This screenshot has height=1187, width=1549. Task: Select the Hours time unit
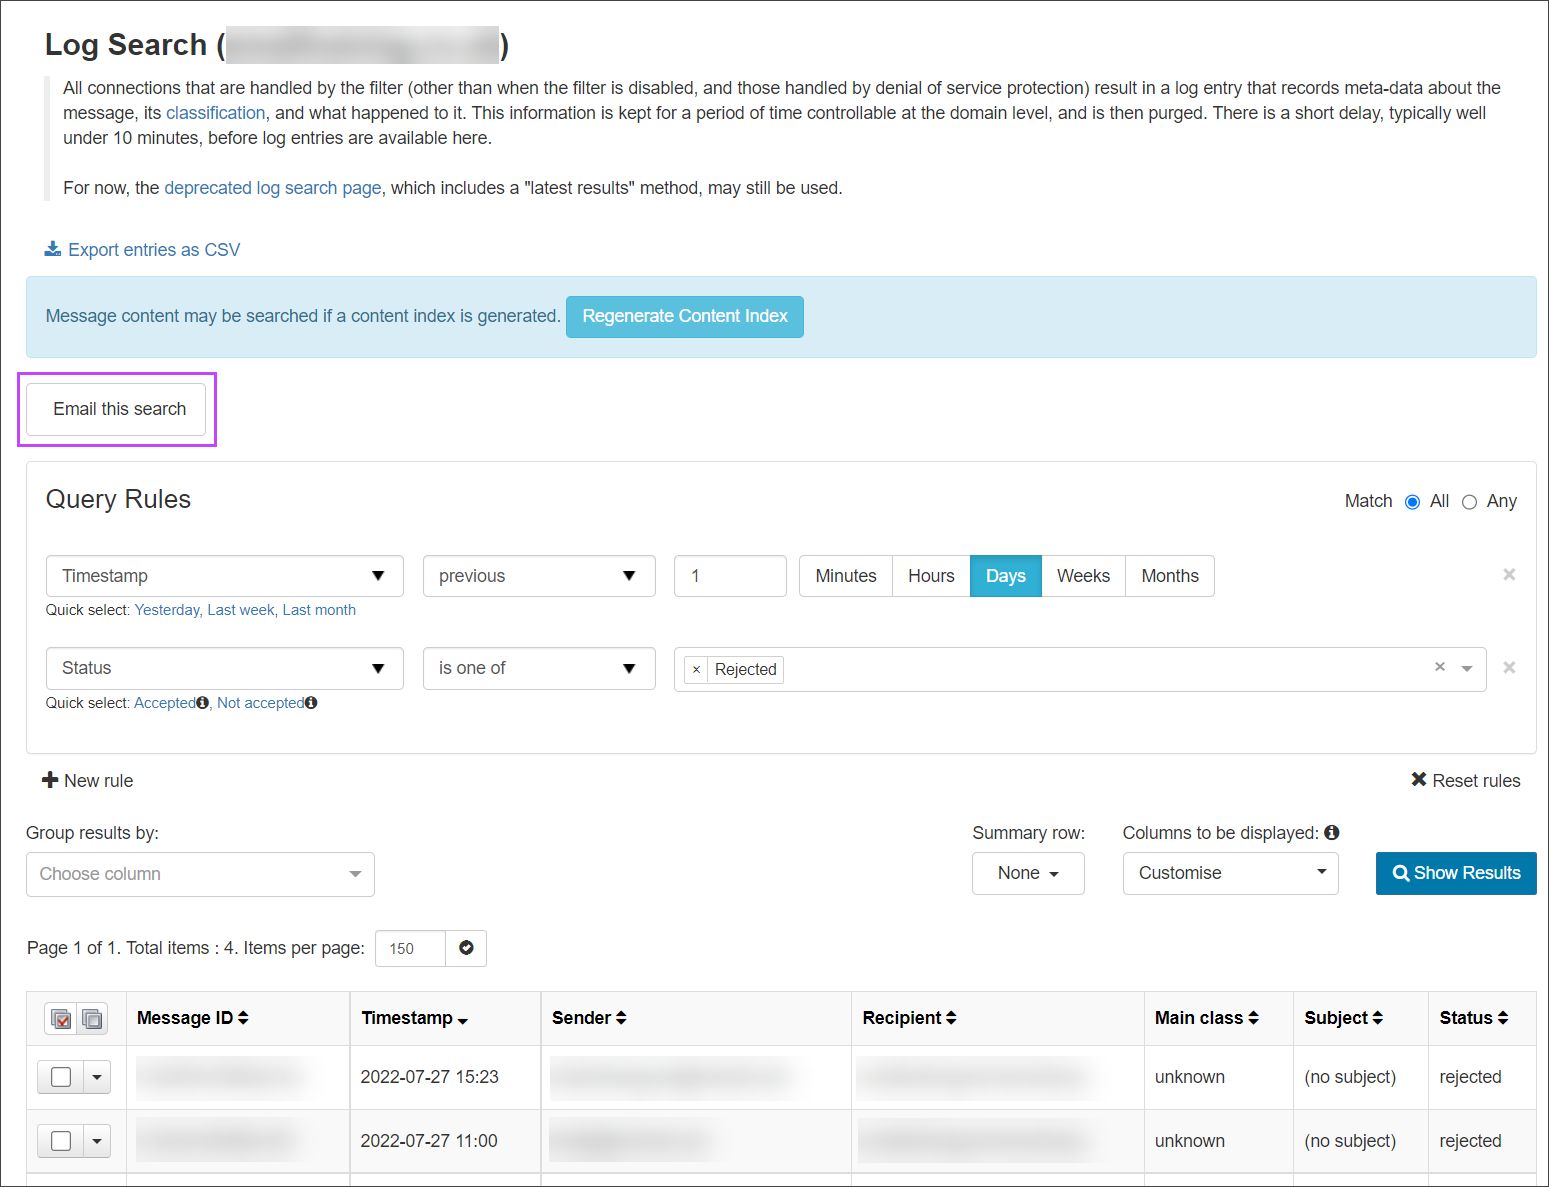pos(930,576)
